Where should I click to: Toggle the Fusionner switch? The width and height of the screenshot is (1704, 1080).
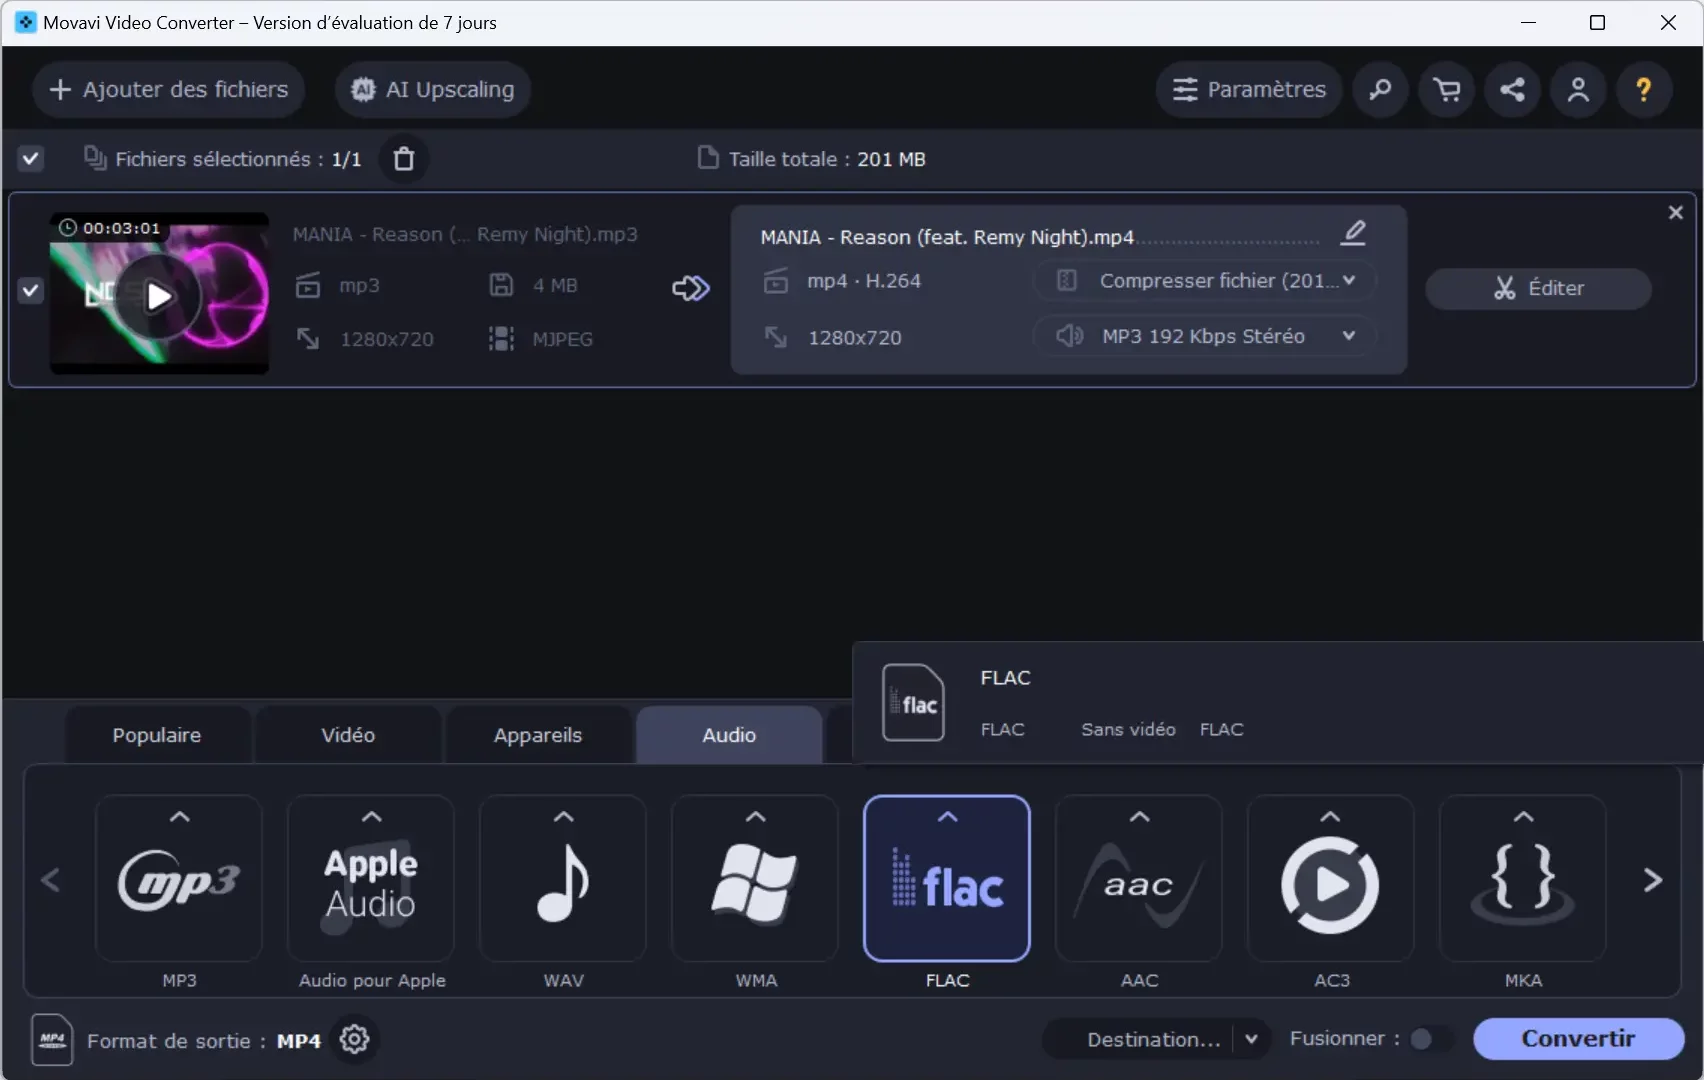(x=1429, y=1040)
